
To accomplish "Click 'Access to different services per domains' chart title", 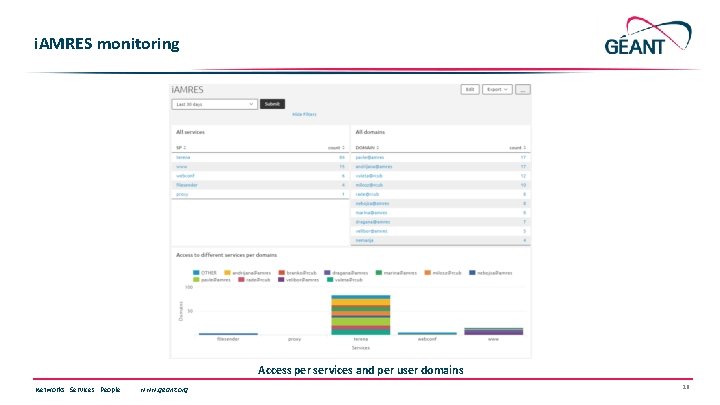I will point(227,255).
